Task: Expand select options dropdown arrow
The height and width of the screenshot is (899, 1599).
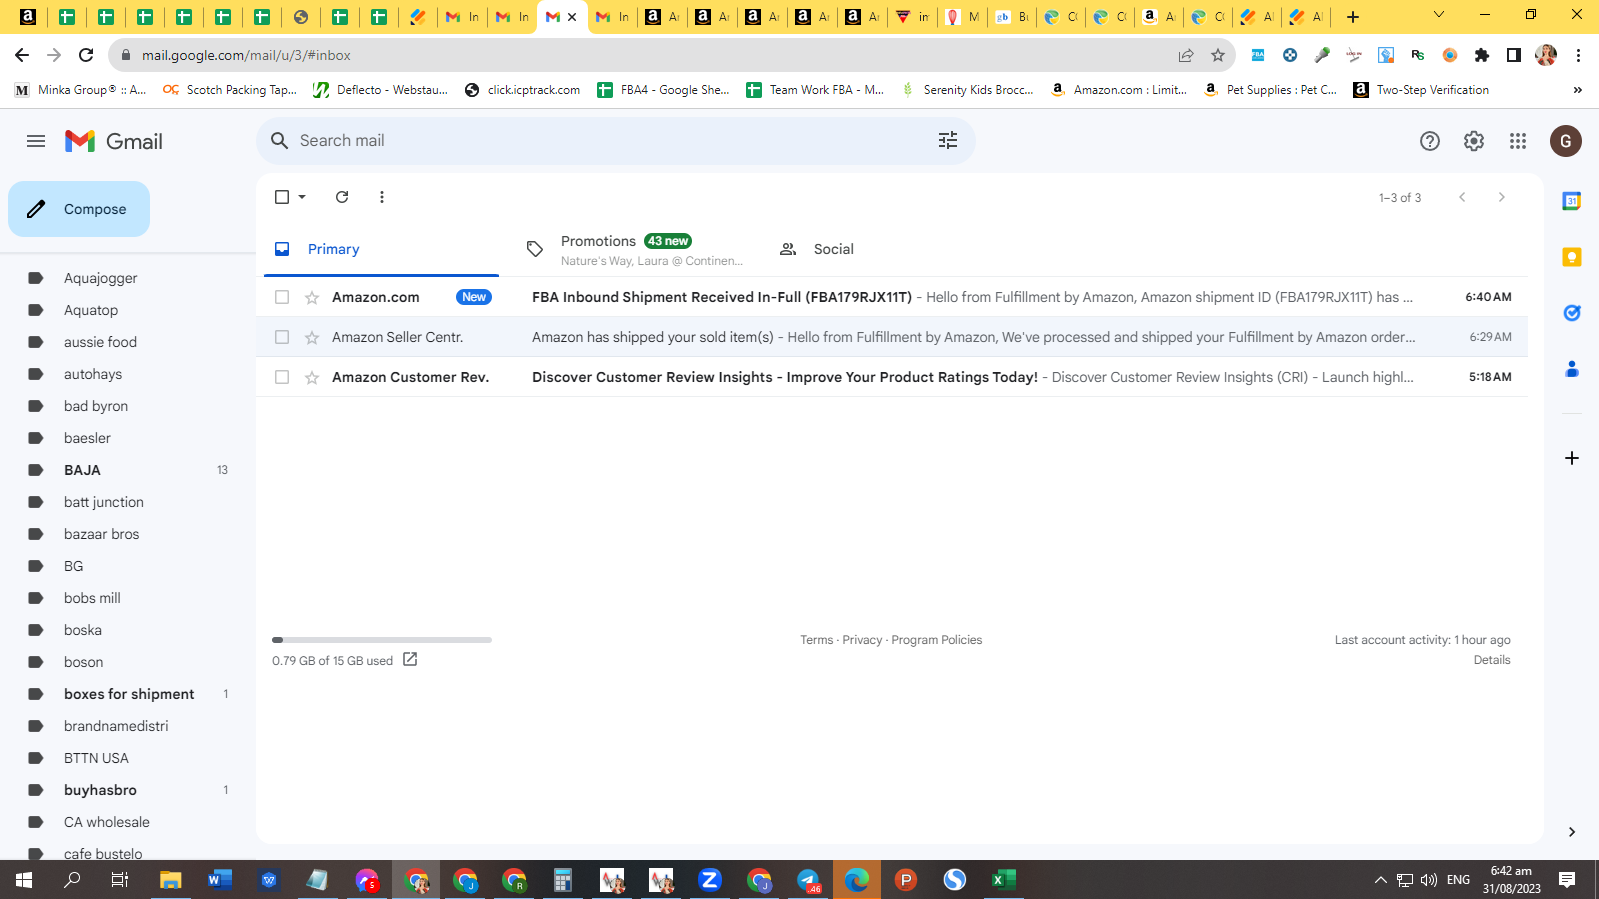Action: coord(302,197)
